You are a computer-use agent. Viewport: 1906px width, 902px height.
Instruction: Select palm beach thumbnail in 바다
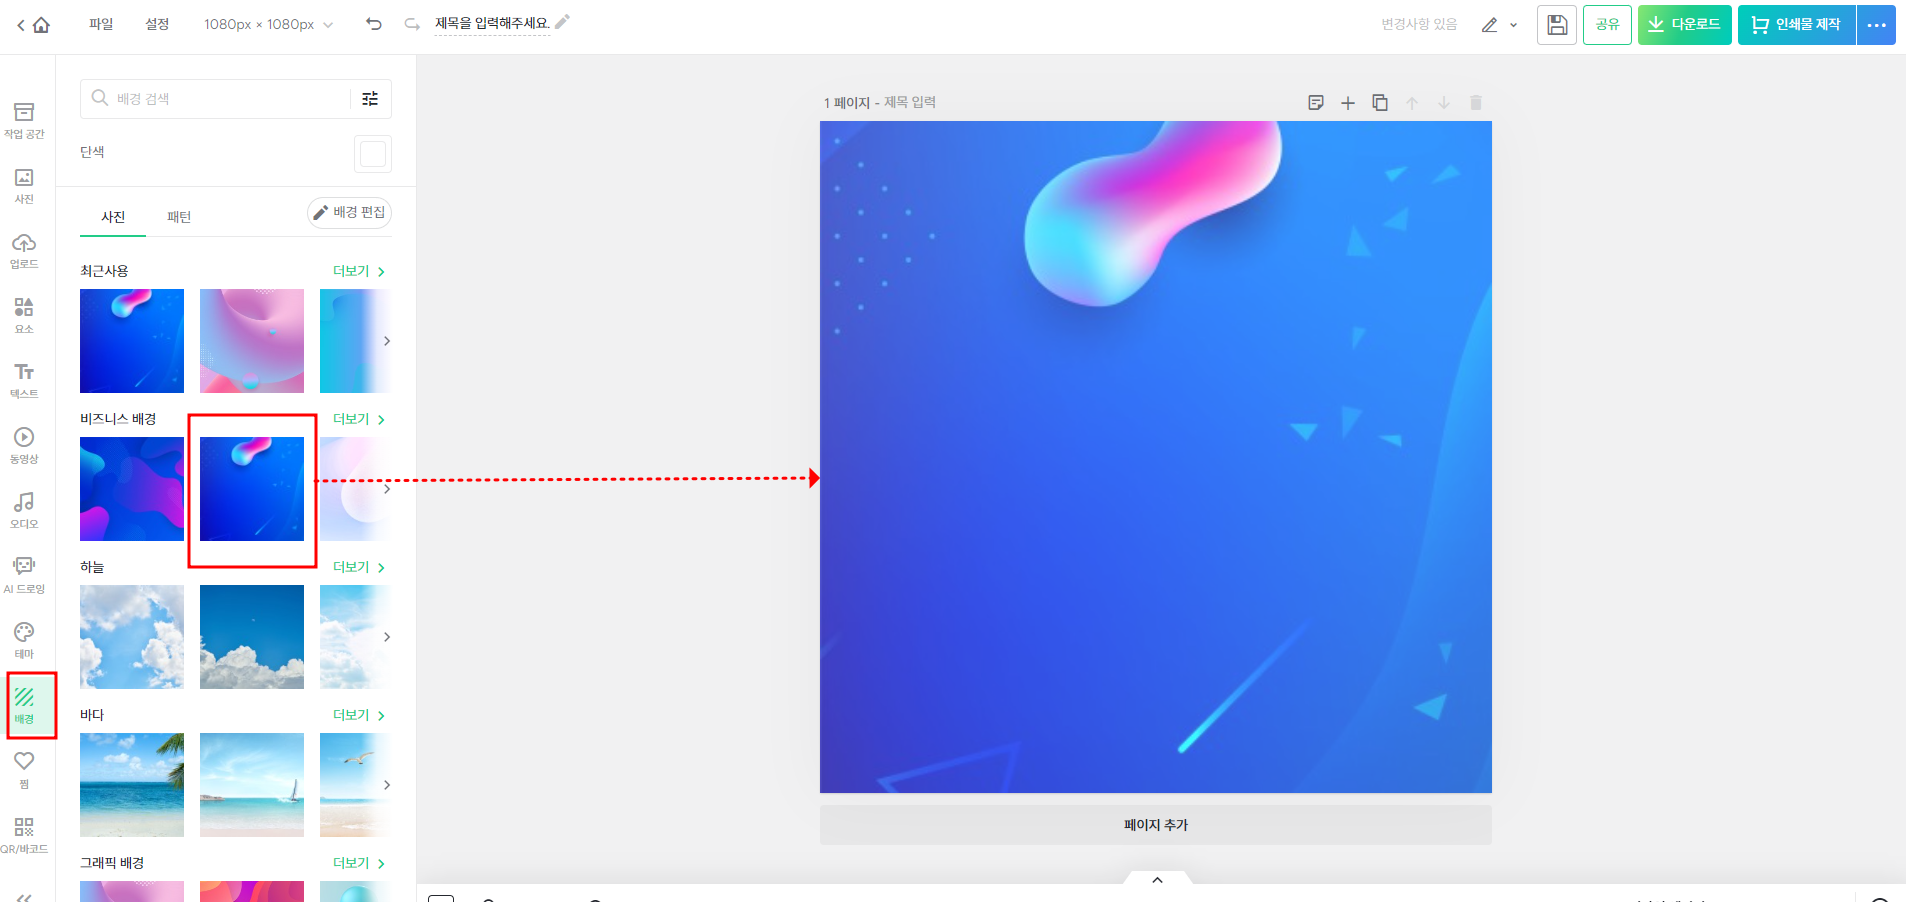(x=132, y=785)
